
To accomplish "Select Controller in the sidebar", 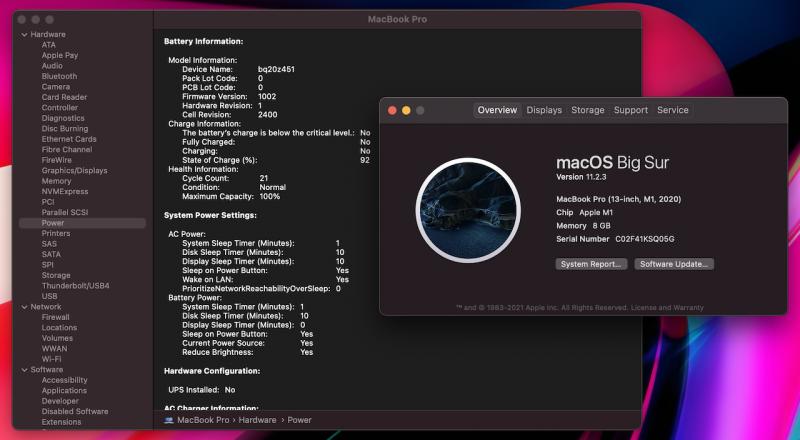I will coord(60,108).
